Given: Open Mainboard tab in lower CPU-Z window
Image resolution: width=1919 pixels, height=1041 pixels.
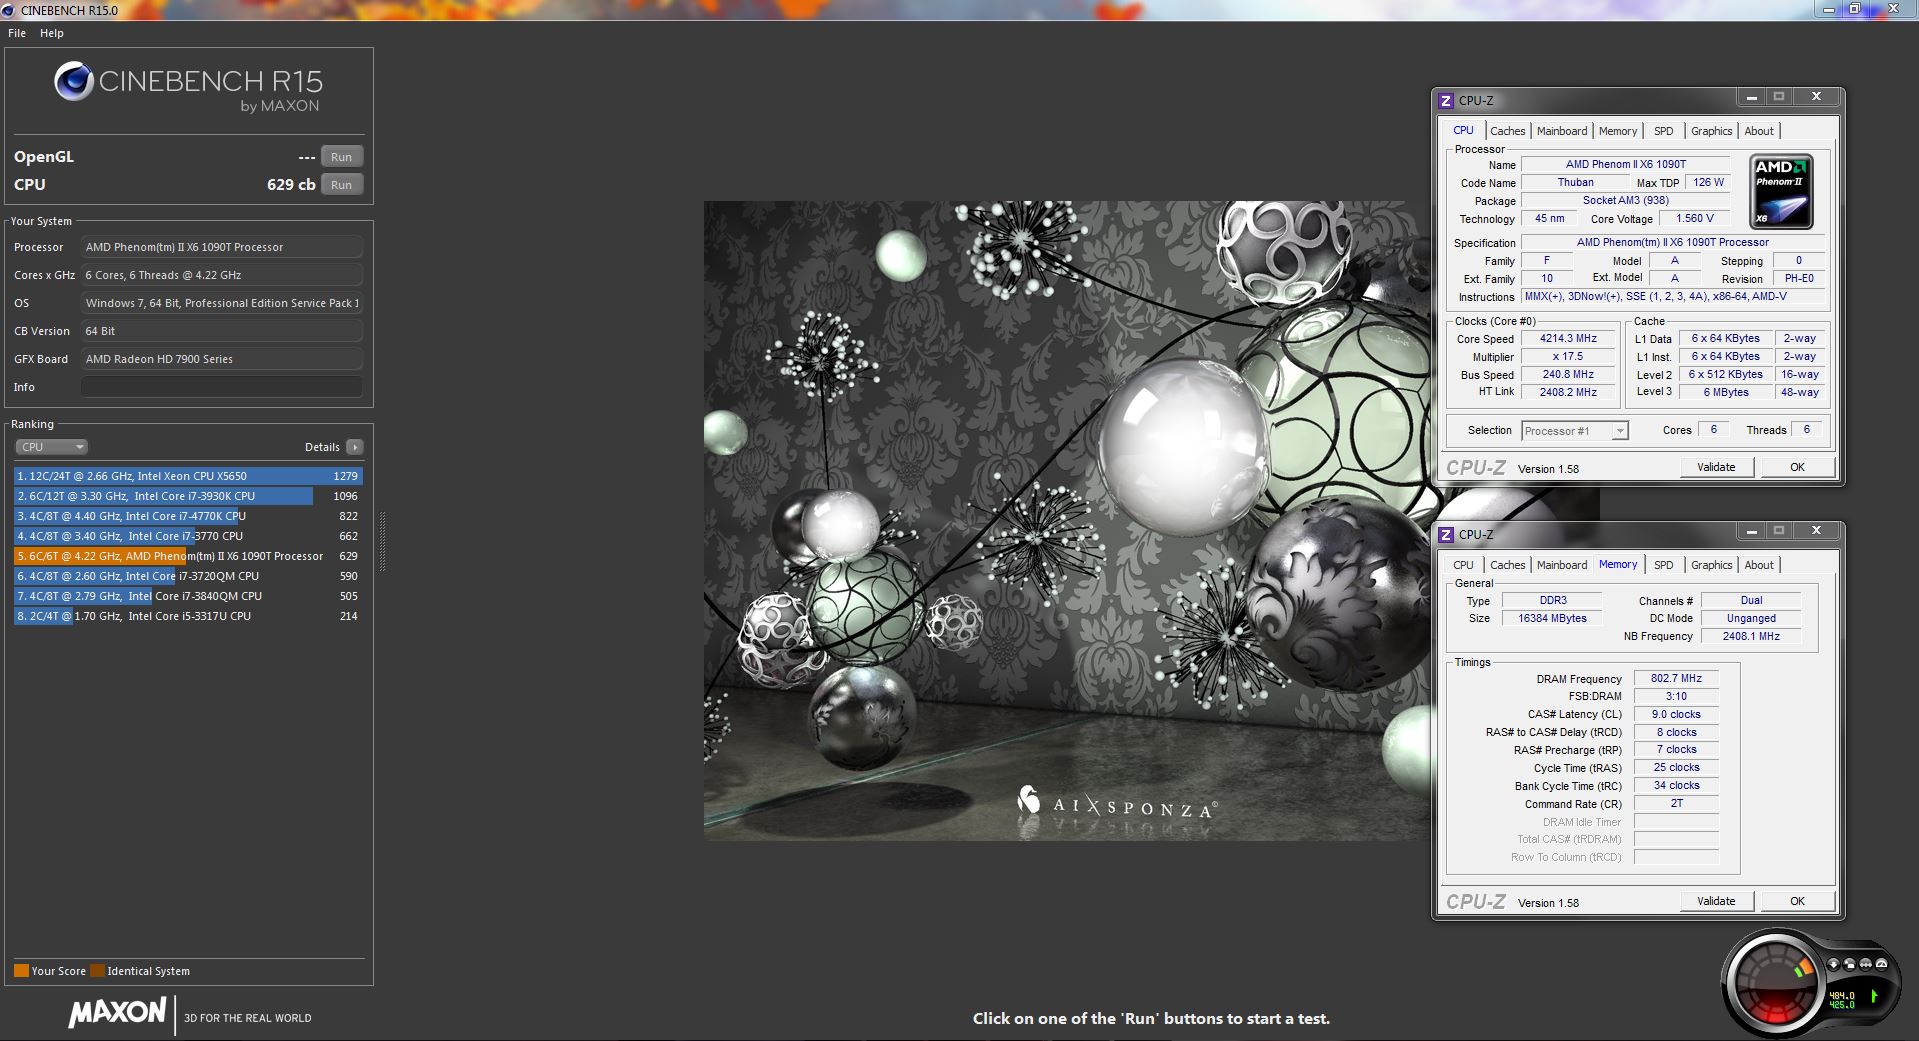Looking at the screenshot, I should (x=1561, y=565).
